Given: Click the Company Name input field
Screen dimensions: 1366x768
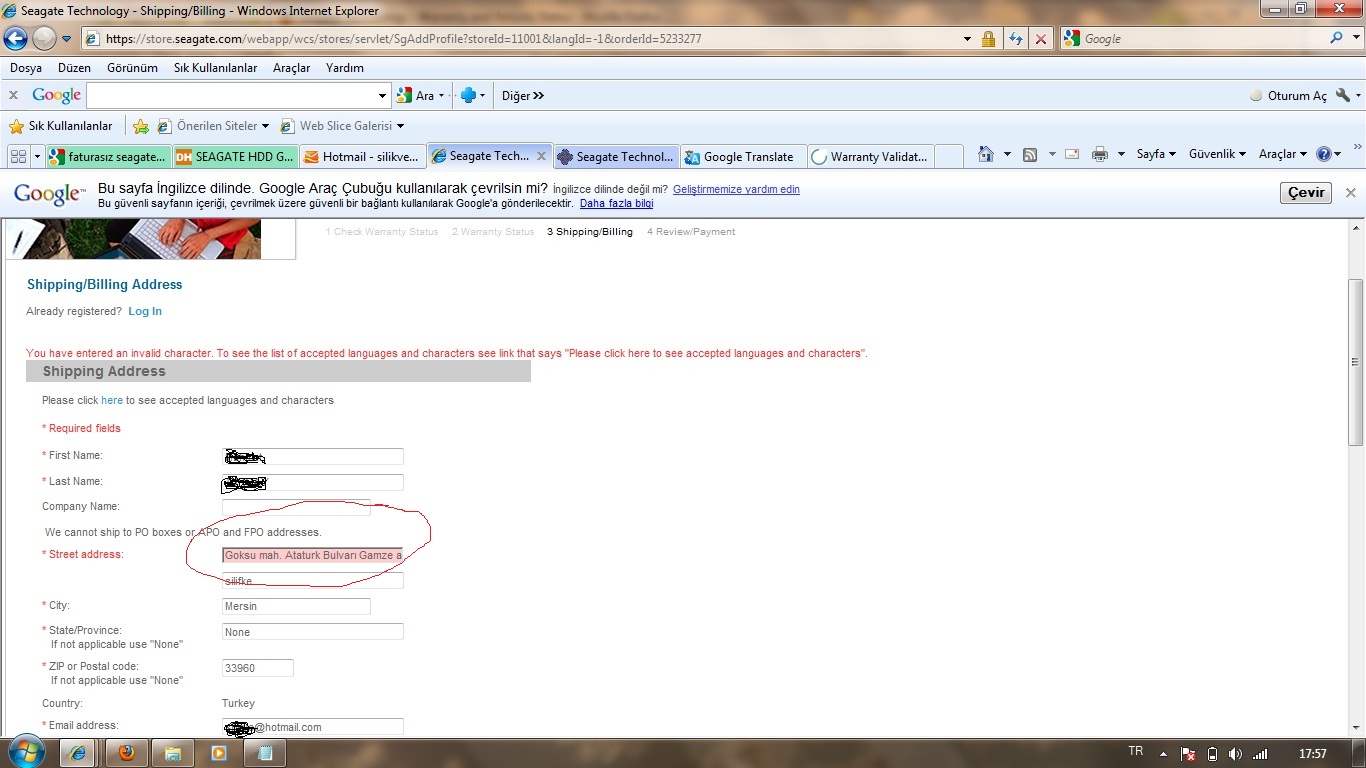Looking at the screenshot, I should point(296,507).
